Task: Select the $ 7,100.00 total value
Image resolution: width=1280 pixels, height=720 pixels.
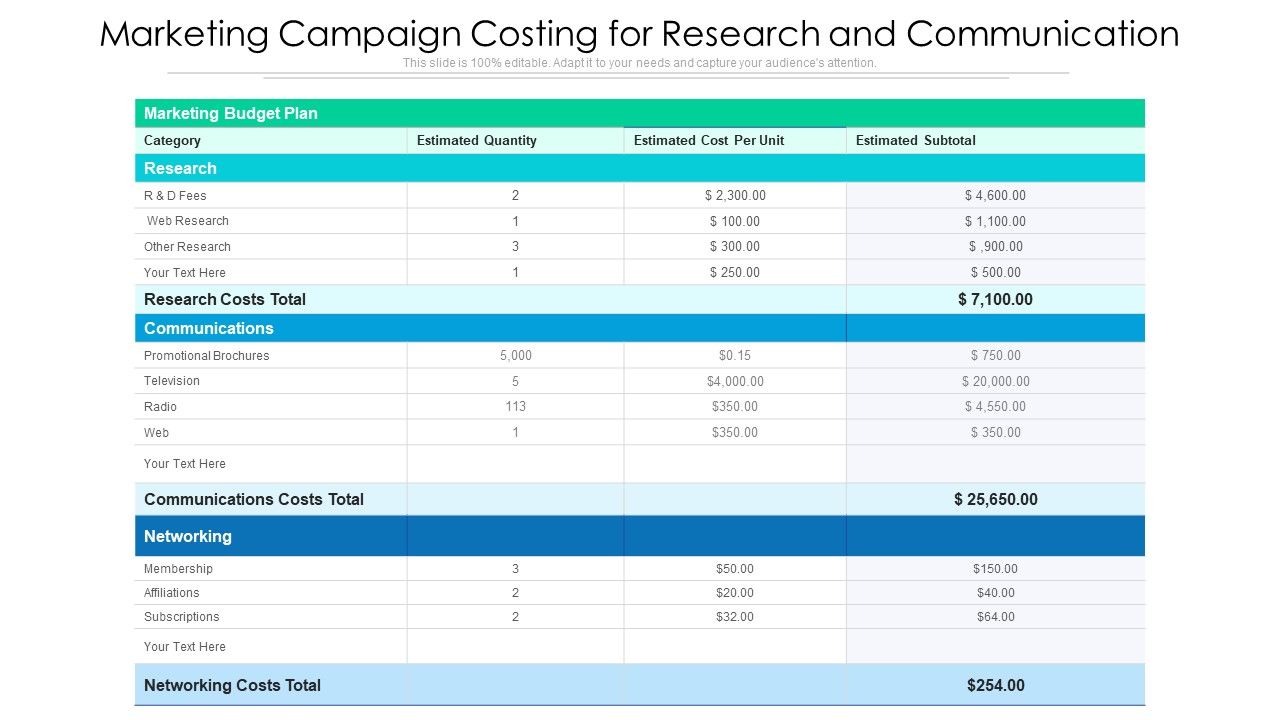Action: (x=995, y=299)
